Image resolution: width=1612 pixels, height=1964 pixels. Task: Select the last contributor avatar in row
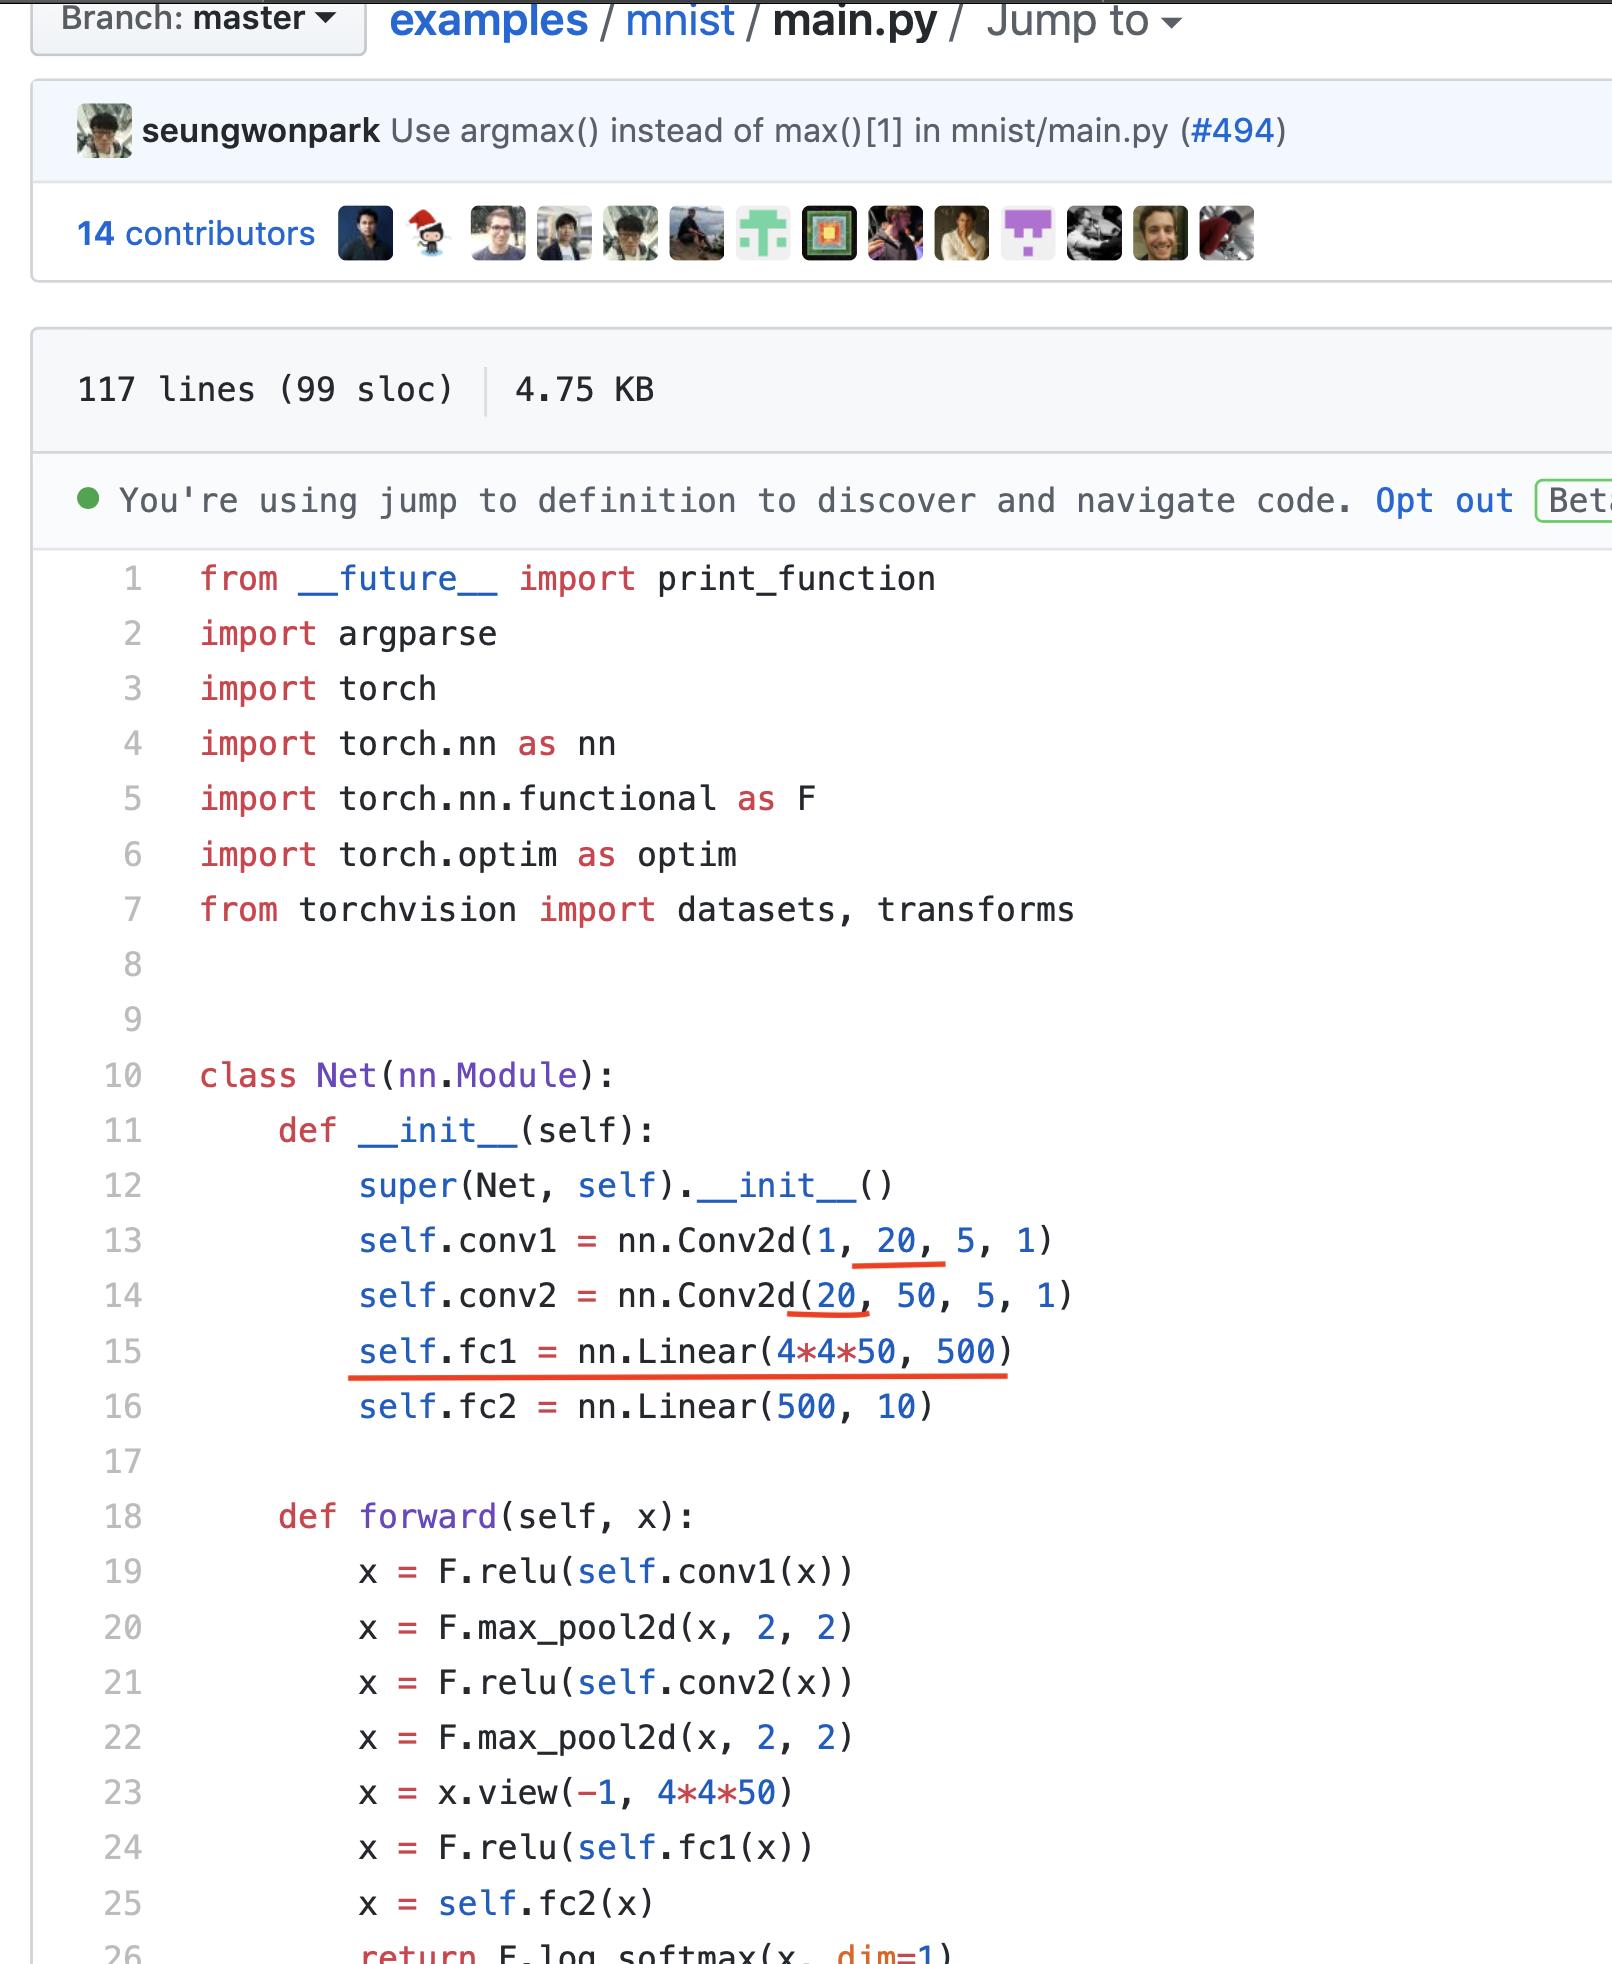tap(1226, 234)
